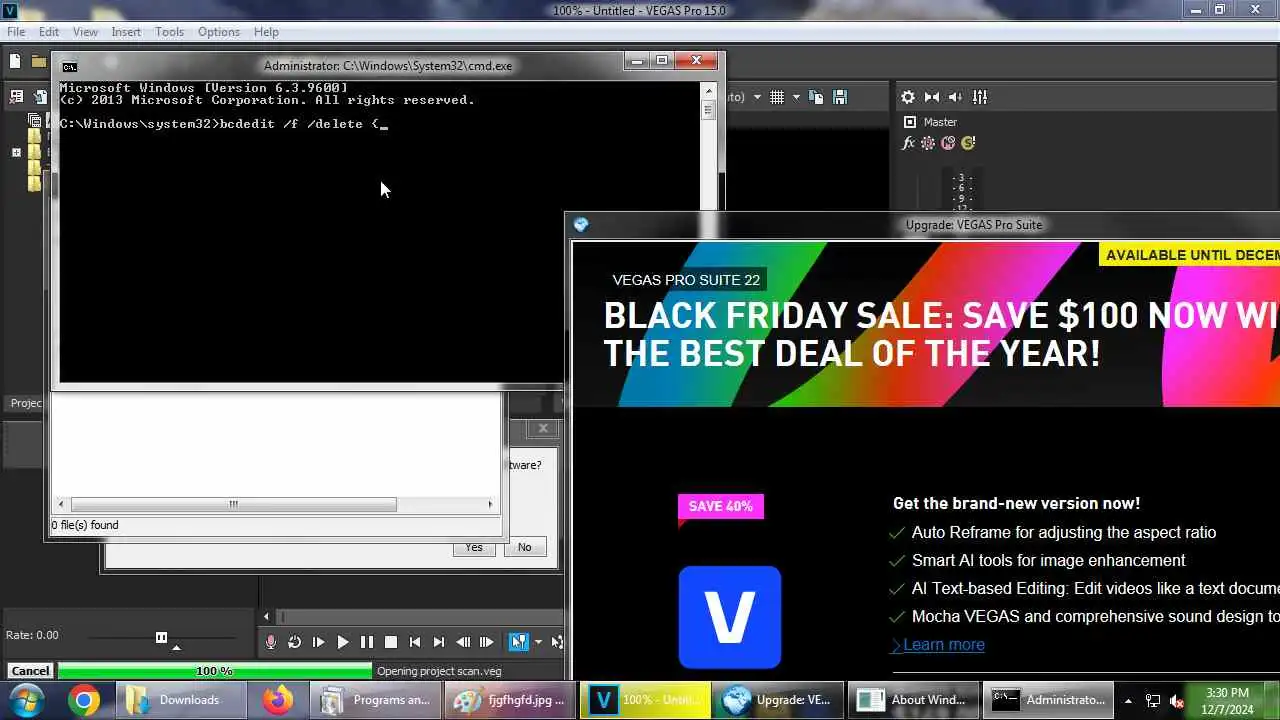Step to next frame
Screen dimensions: 1280x720
click(x=486, y=642)
